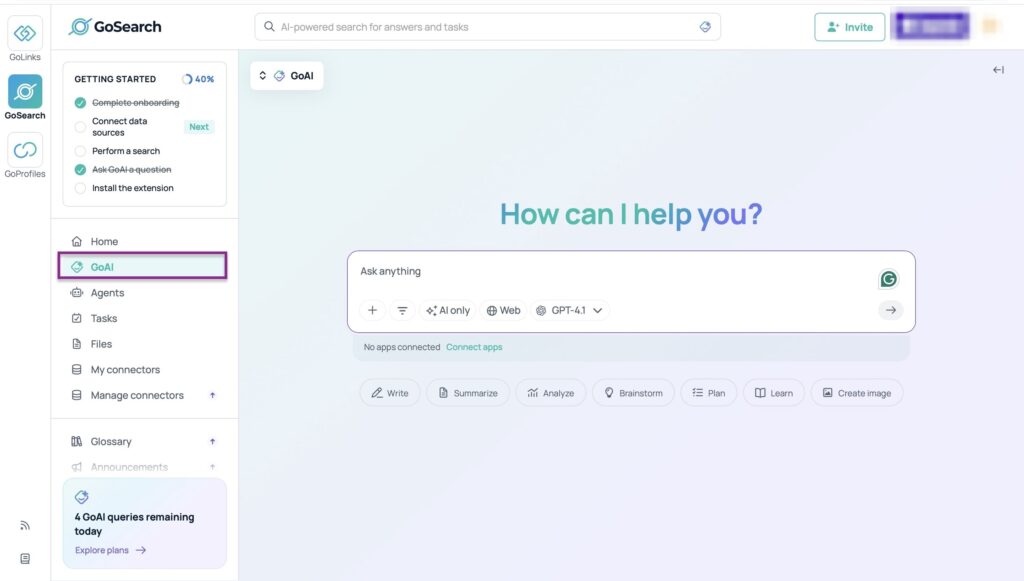This screenshot has height=581, width=1024.
Task: Open the filter icon beside the plus button
Action: pyautogui.click(x=402, y=310)
